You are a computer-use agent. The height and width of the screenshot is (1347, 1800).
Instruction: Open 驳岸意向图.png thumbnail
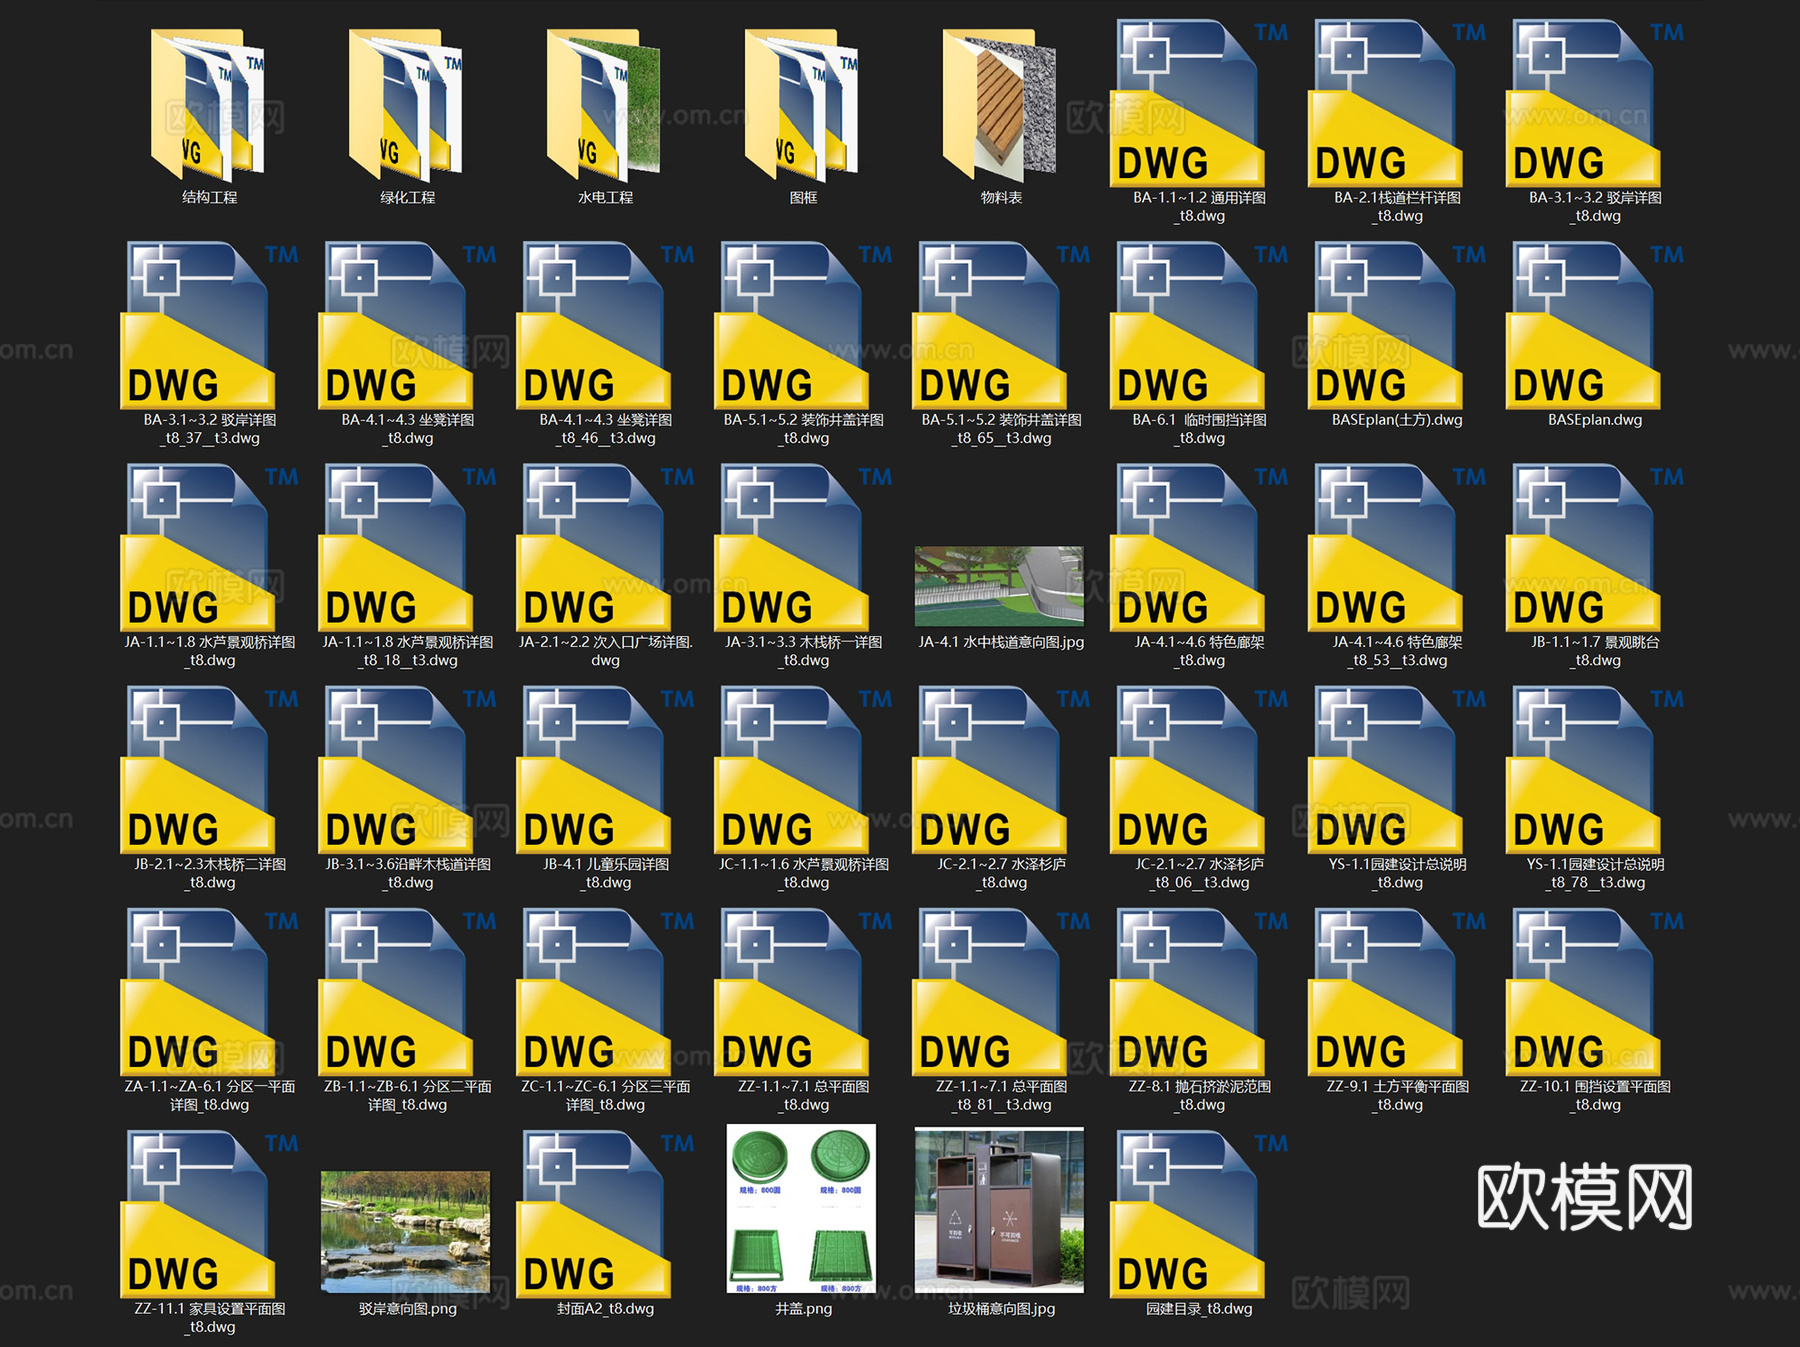406,1232
